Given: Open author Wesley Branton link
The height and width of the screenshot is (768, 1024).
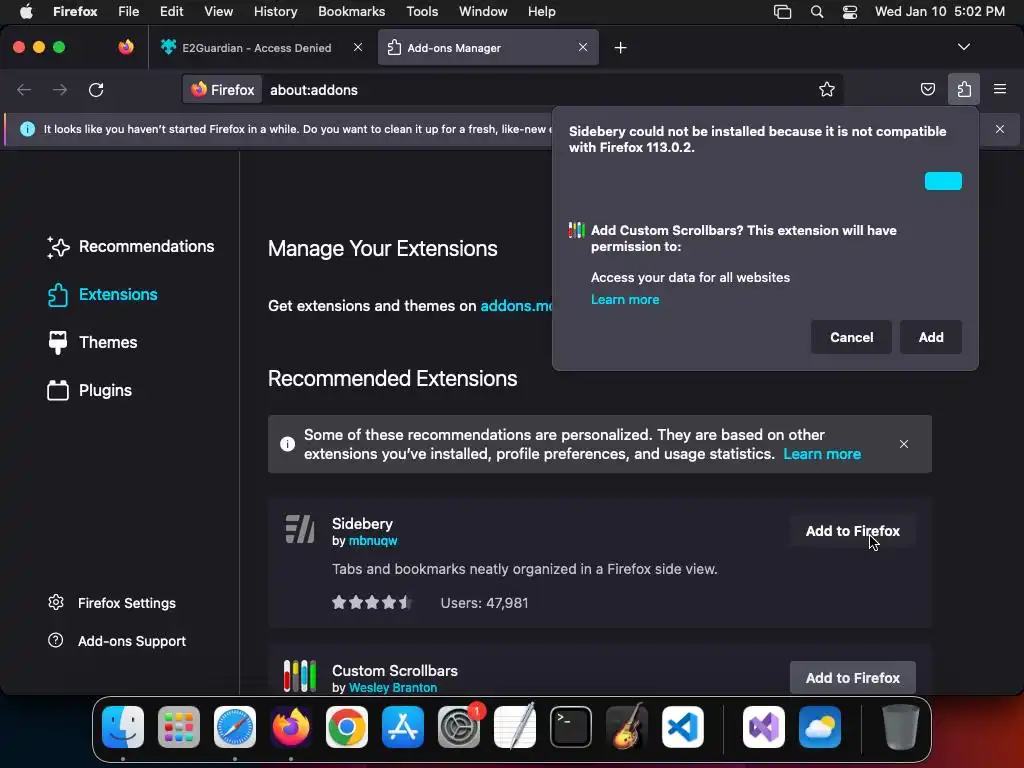Looking at the screenshot, I should click(392, 688).
